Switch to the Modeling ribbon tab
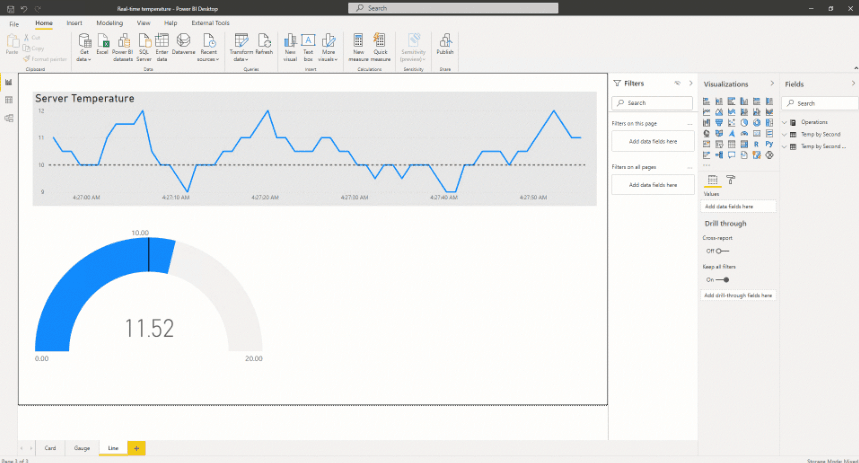 (x=110, y=23)
